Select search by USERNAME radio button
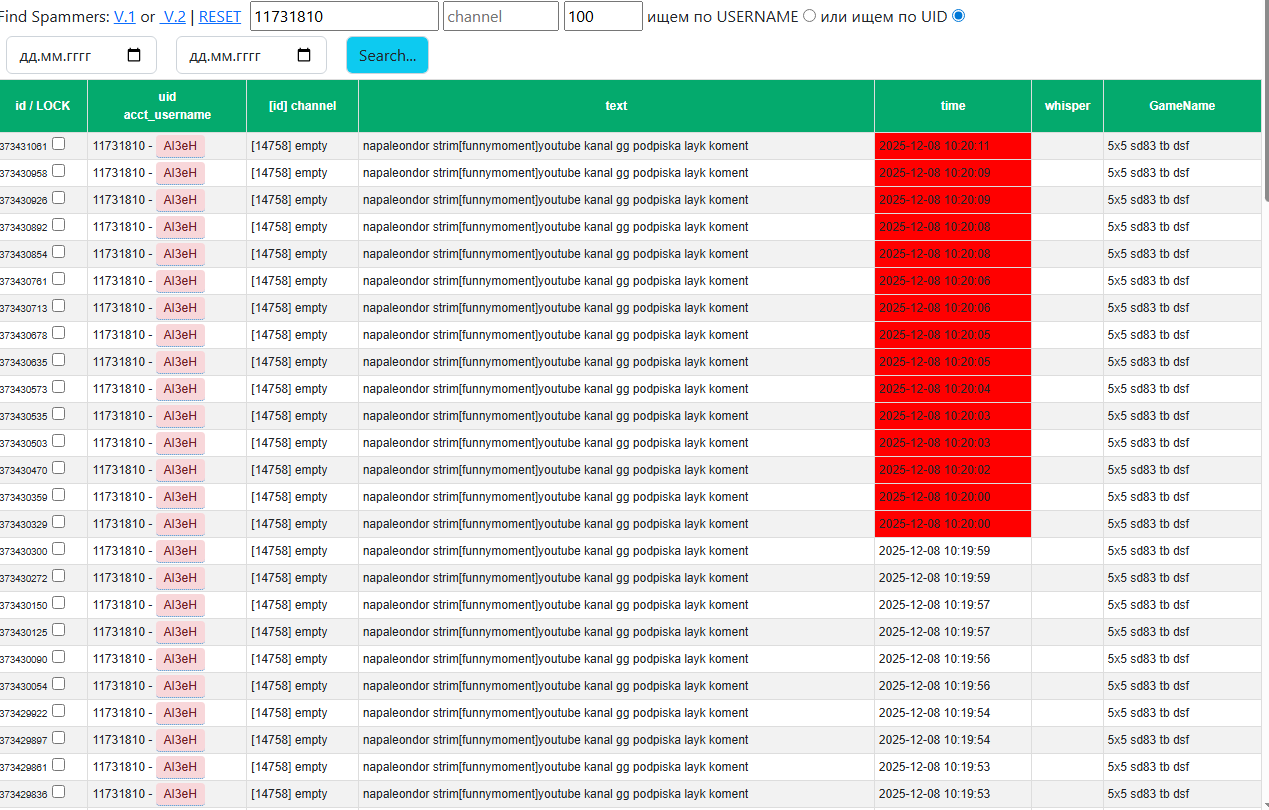Image resolution: width=1269 pixels, height=810 pixels. click(x=810, y=16)
